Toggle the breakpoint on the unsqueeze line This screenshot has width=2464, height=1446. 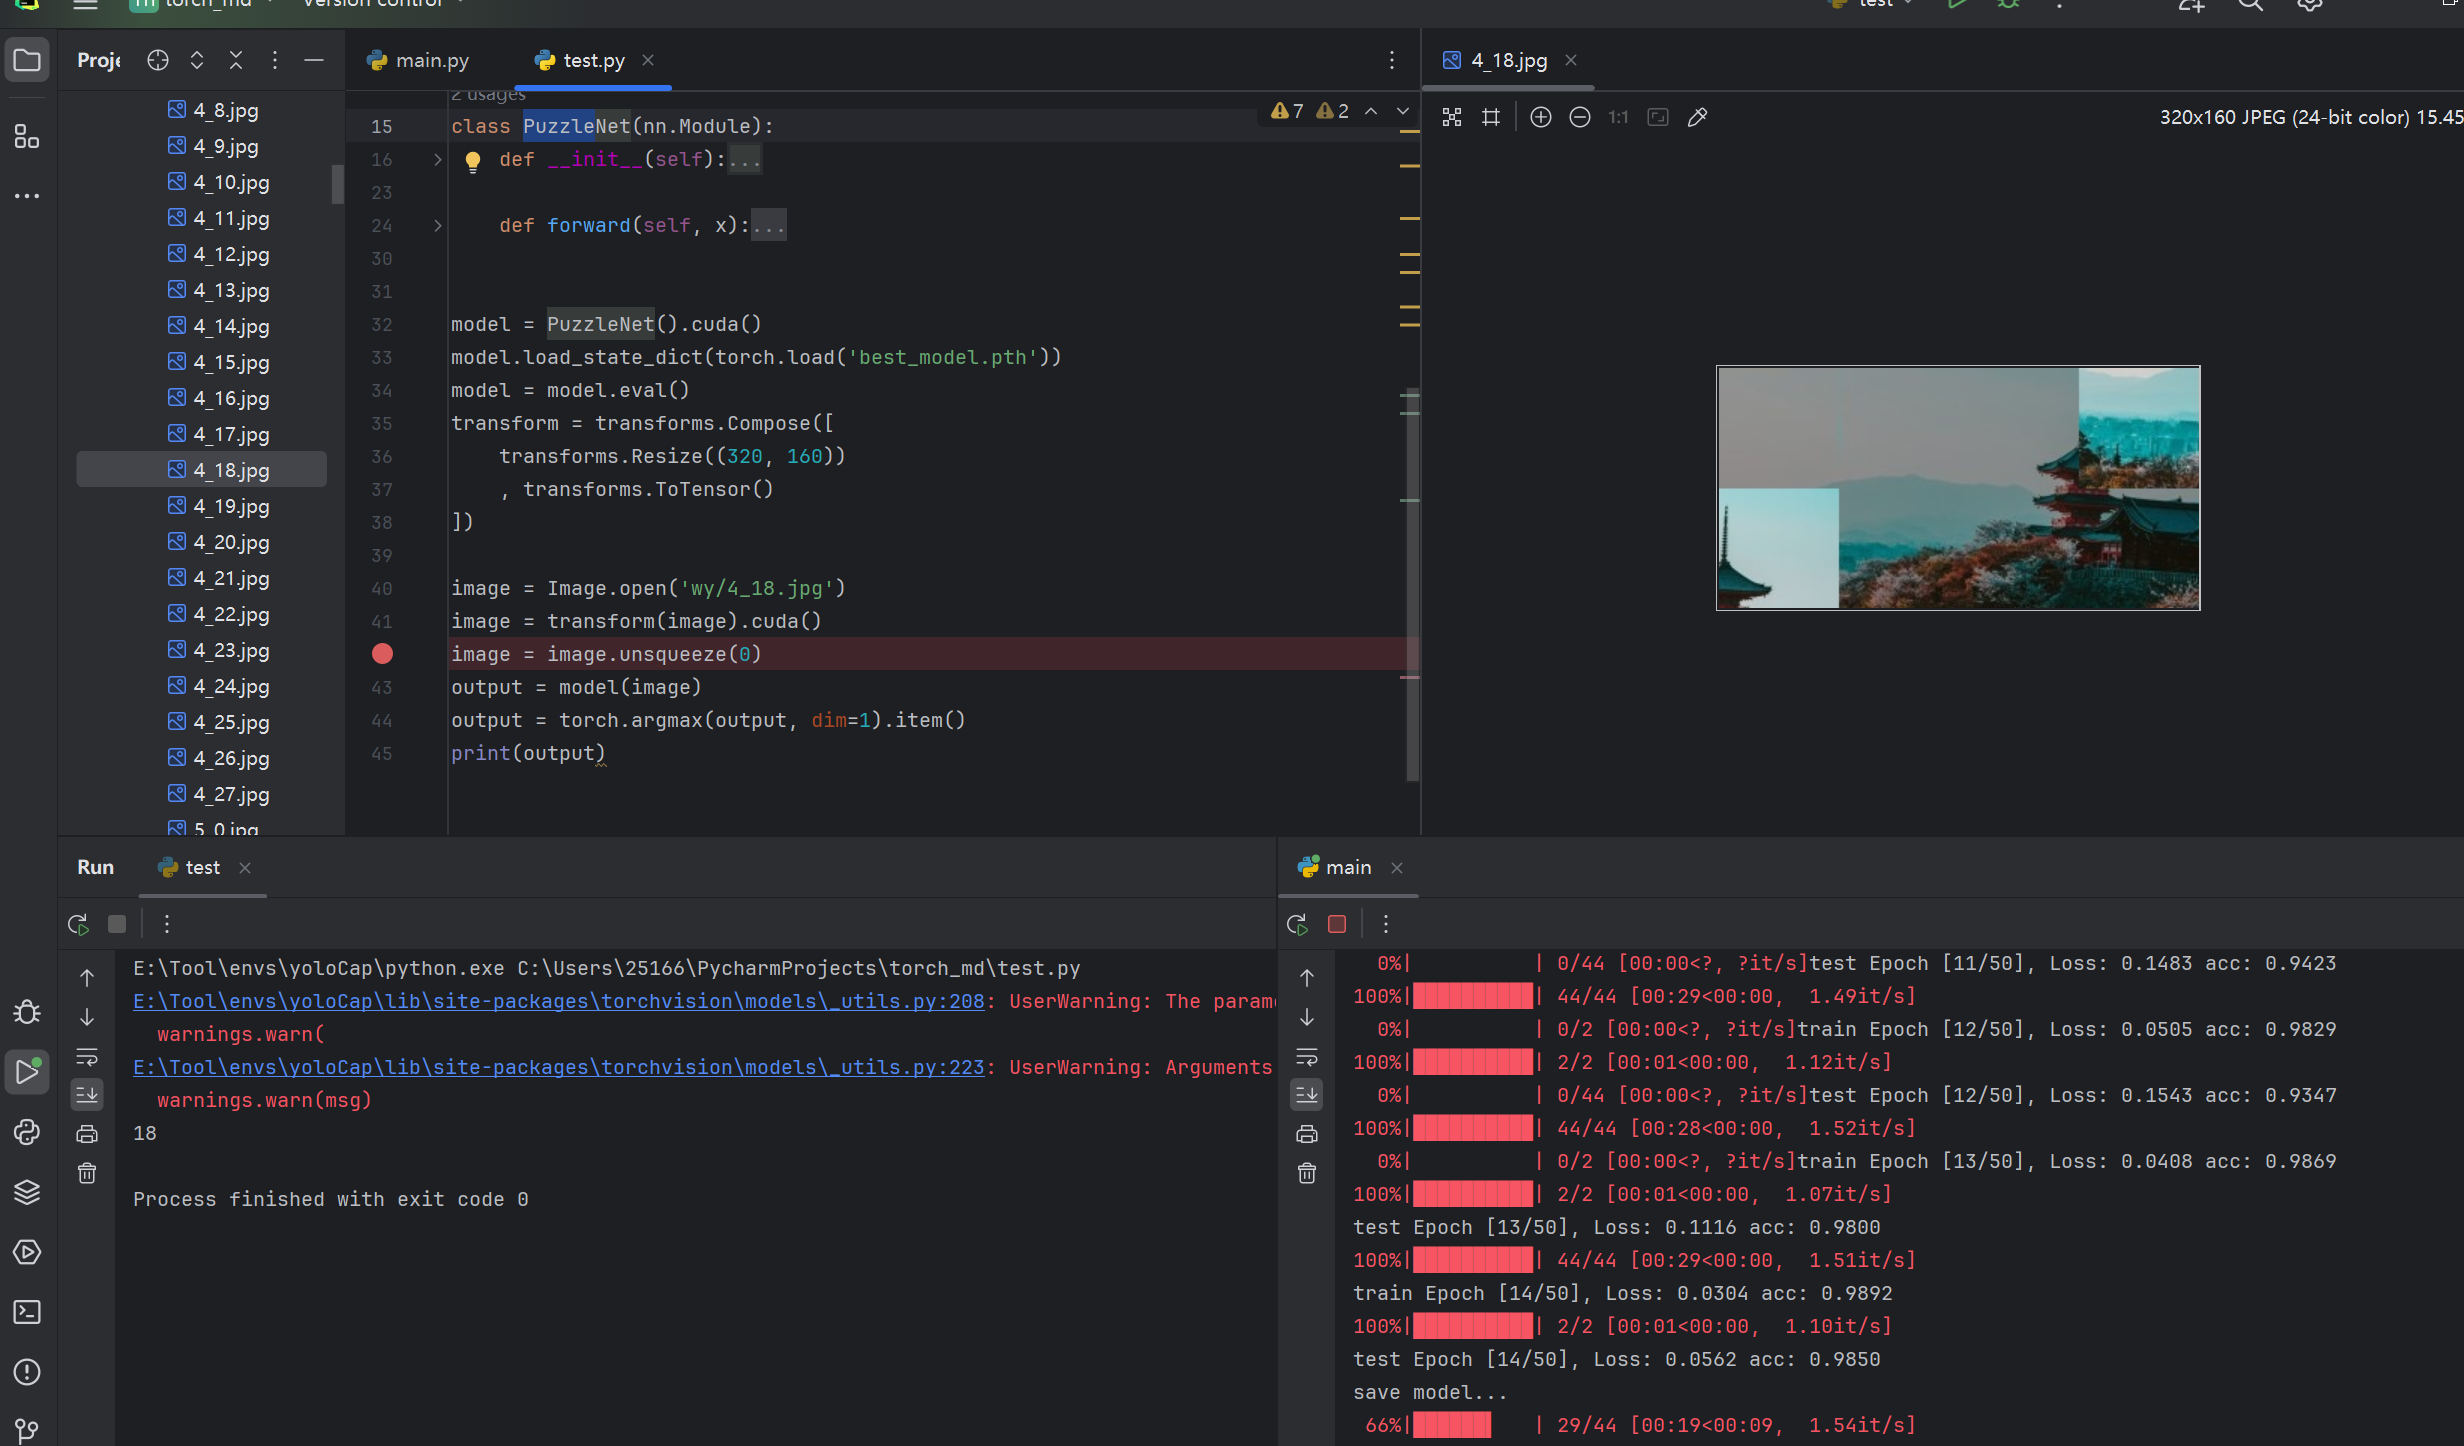point(382,654)
